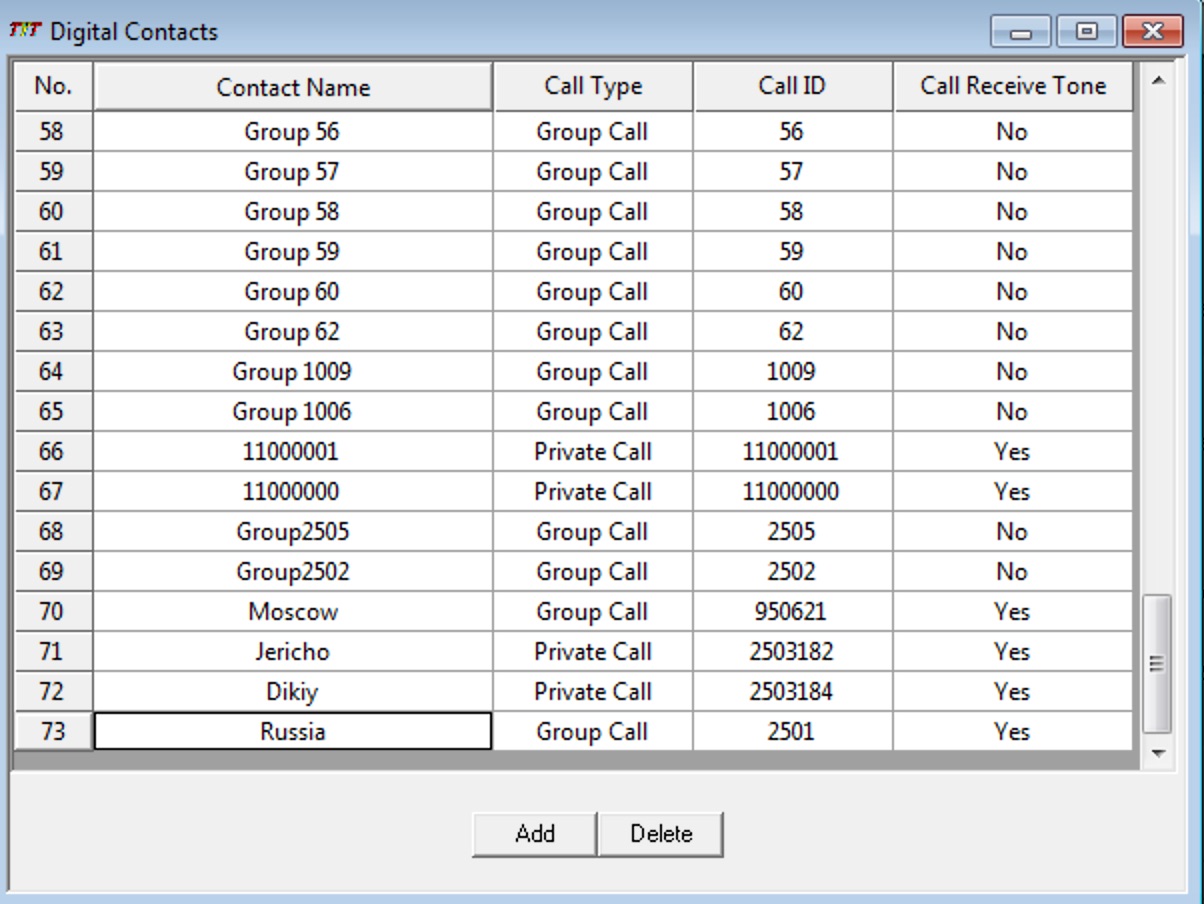Select row number 66

tap(53, 451)
